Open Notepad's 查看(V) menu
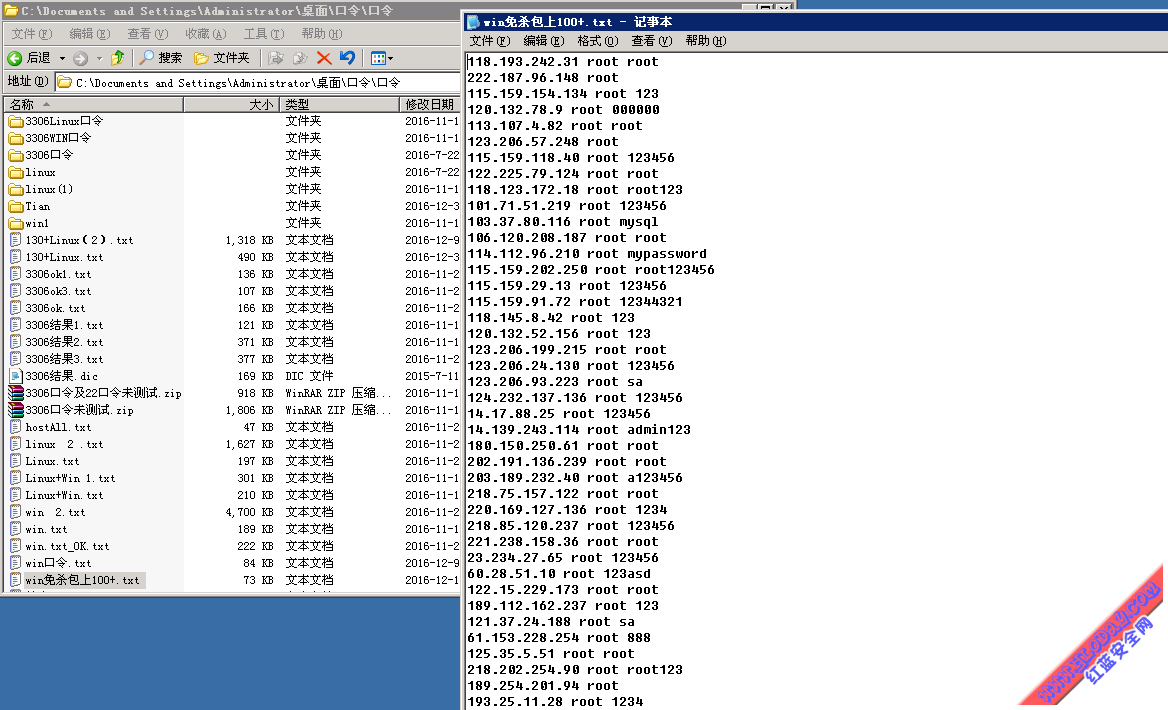The height and width of the screenshot is (710, 1168). tap(651, 41)
